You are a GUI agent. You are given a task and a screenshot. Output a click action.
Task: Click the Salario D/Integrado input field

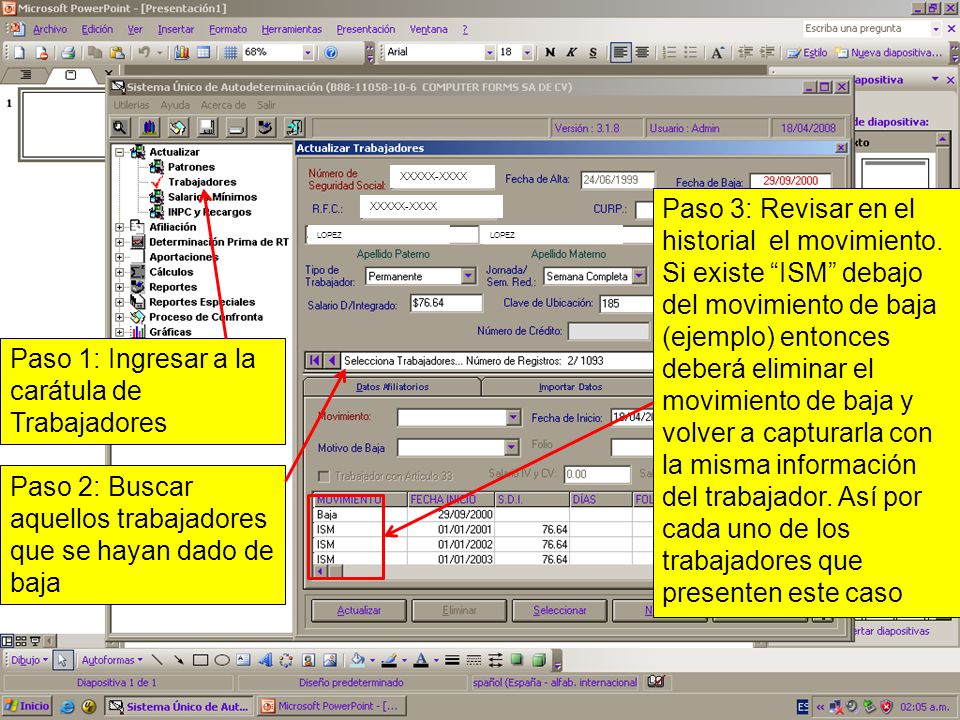pyautogui.click(x=446, y=303)
